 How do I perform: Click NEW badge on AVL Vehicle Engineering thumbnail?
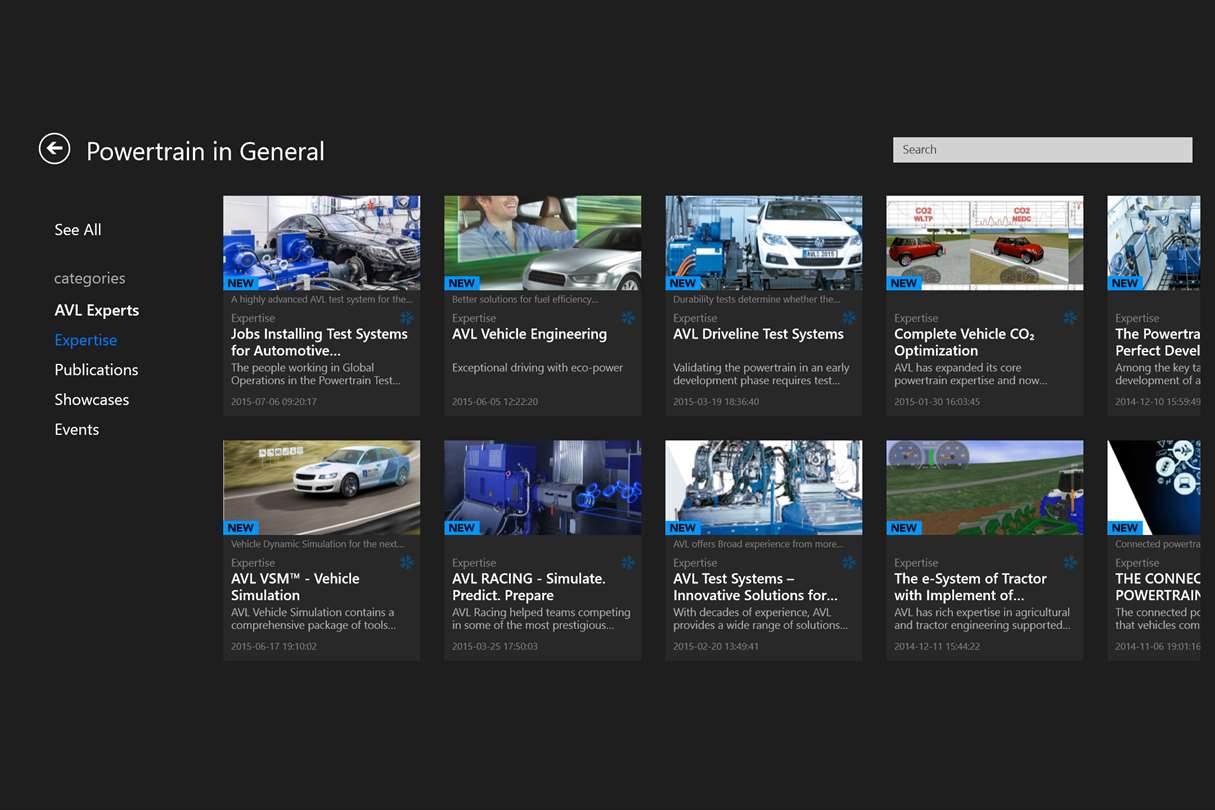pos(462,283)
